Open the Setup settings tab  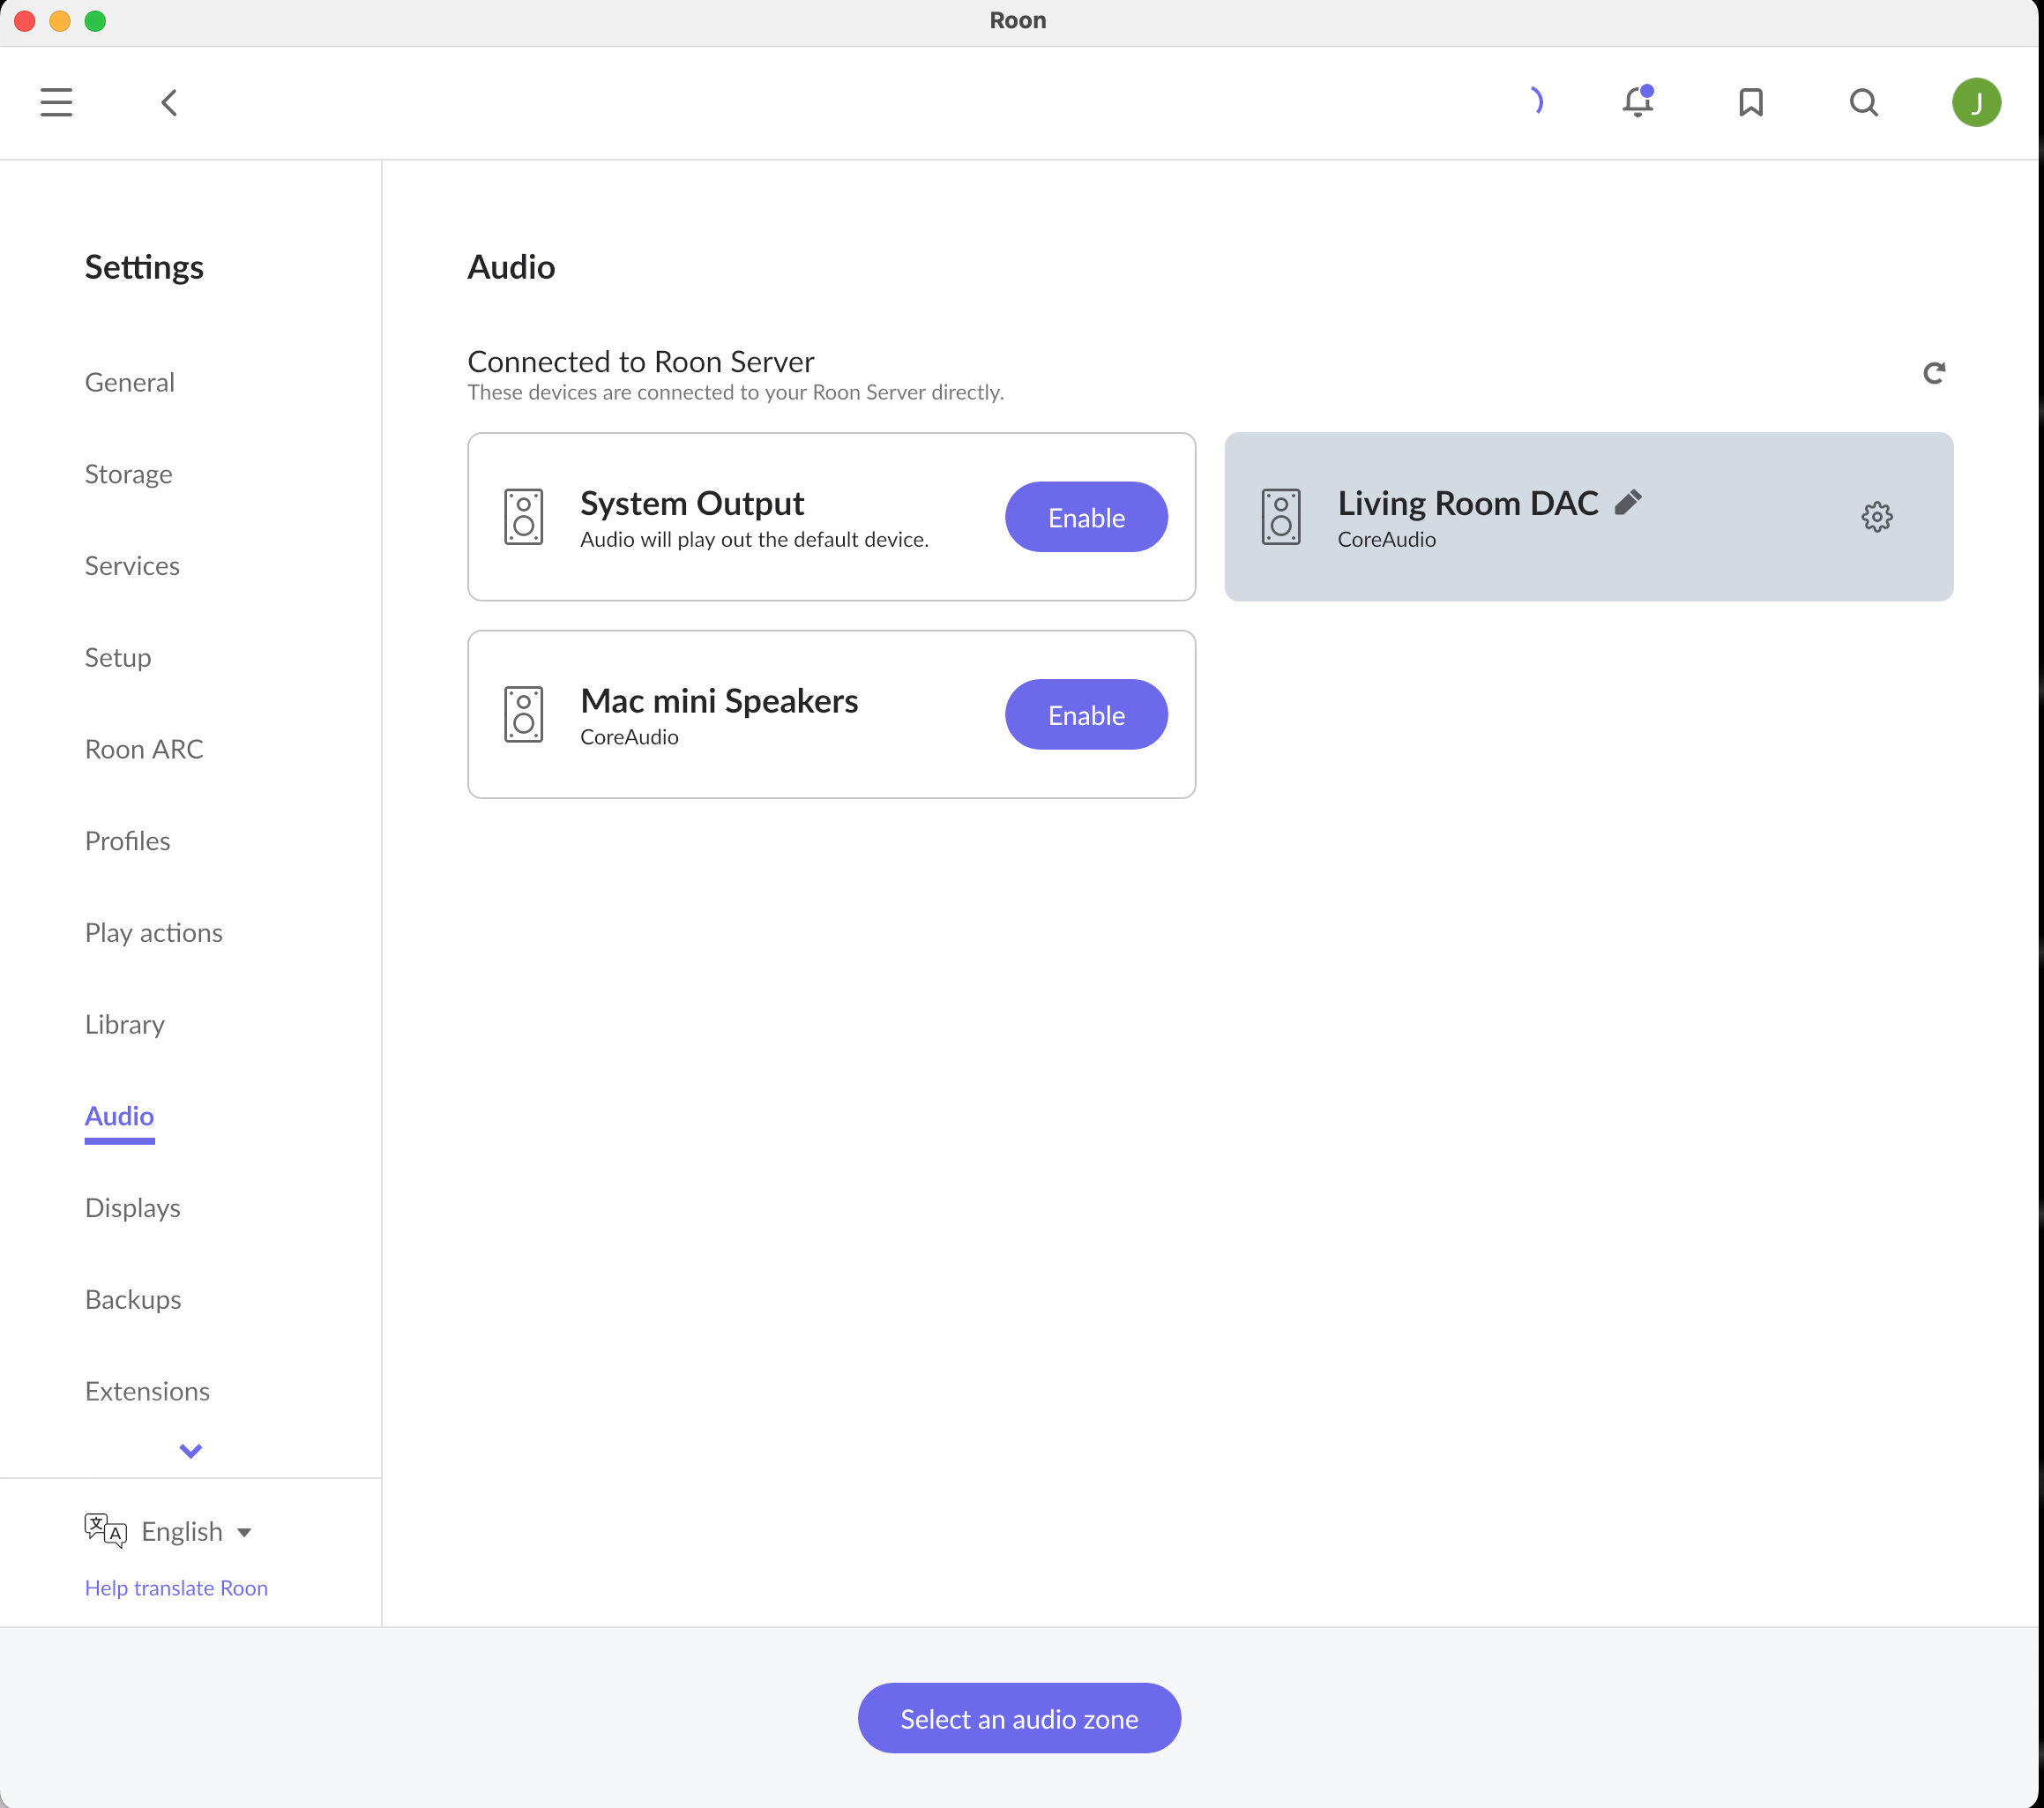click(118, 658)
